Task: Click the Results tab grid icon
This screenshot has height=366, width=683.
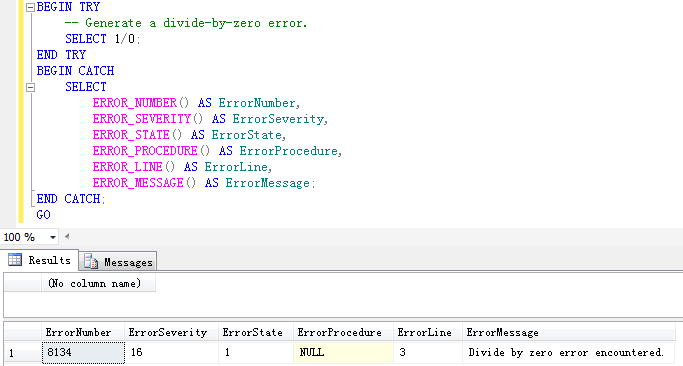Action: [15, 260]
